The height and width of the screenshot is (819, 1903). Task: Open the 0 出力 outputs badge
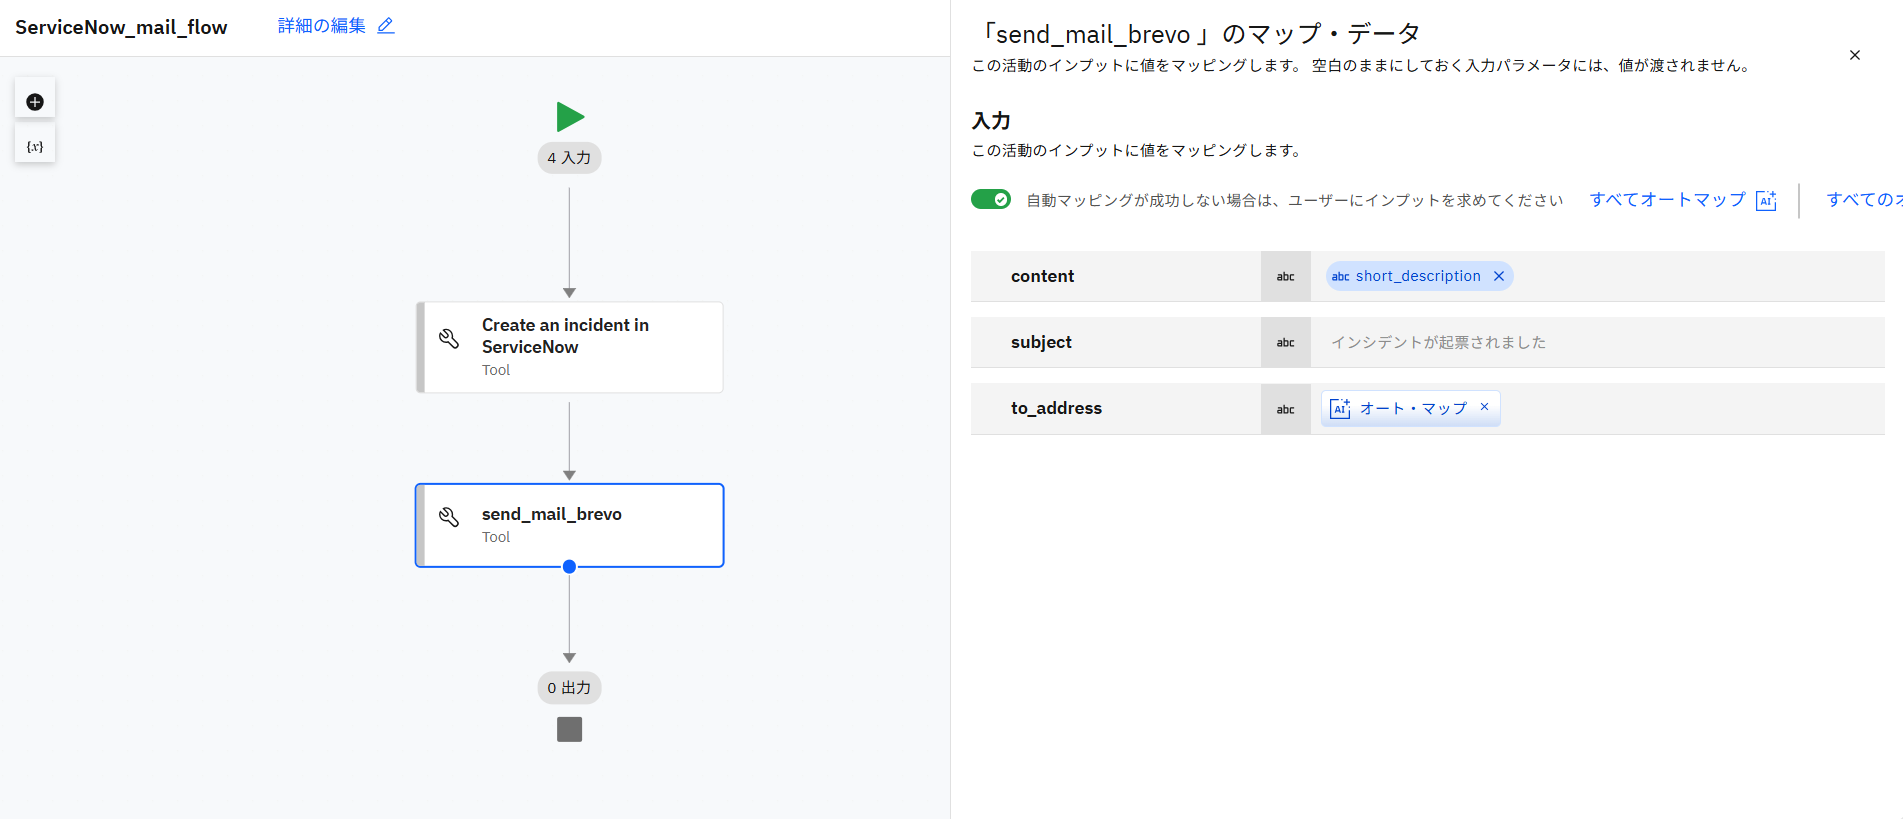tap(569, 688)
